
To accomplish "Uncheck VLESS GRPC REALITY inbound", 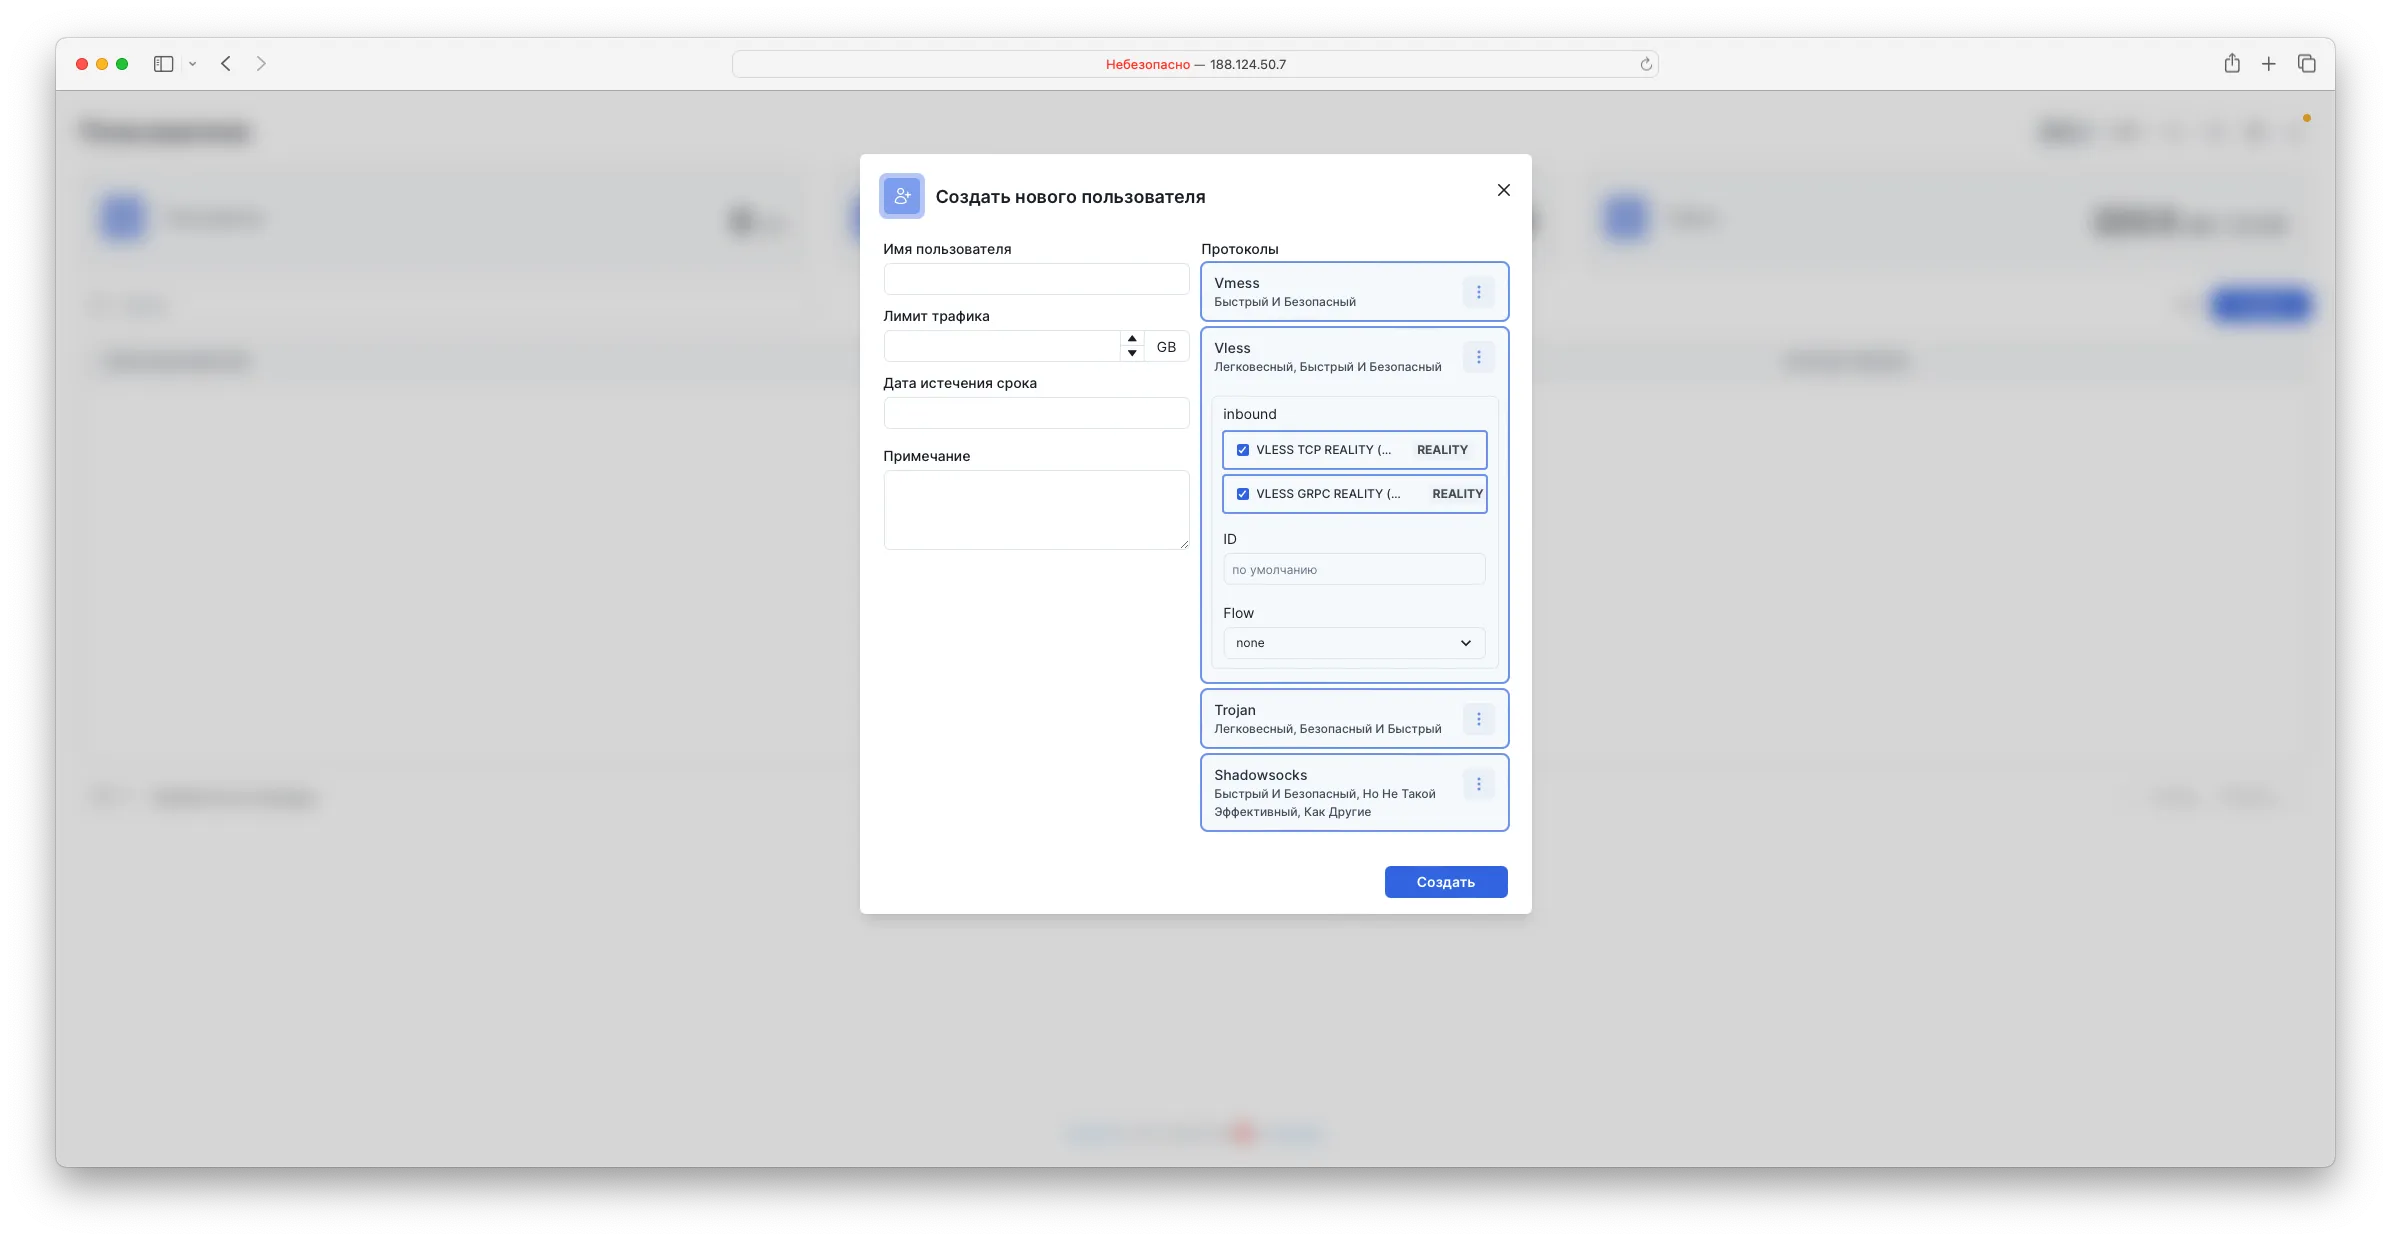I will click(1242, 494).
